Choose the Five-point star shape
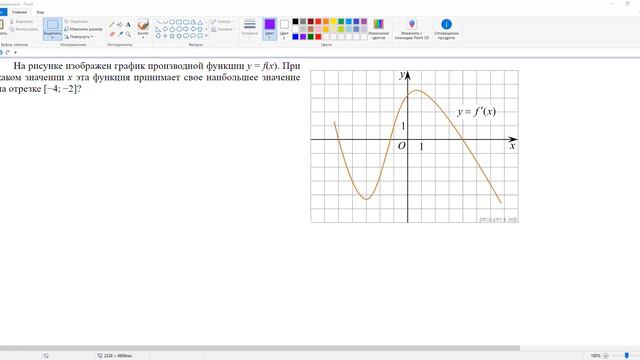Image resolution: width=640 pixels, height=360 pixels. point(172,36)
